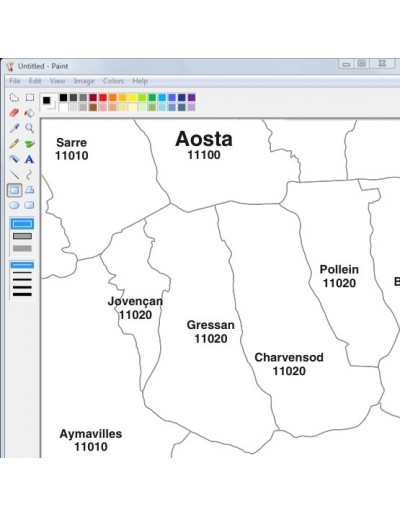Click the Rectangle shape tool
This screenshot has height=517, width=400.
pyautogui.click(x=15, y=190)
